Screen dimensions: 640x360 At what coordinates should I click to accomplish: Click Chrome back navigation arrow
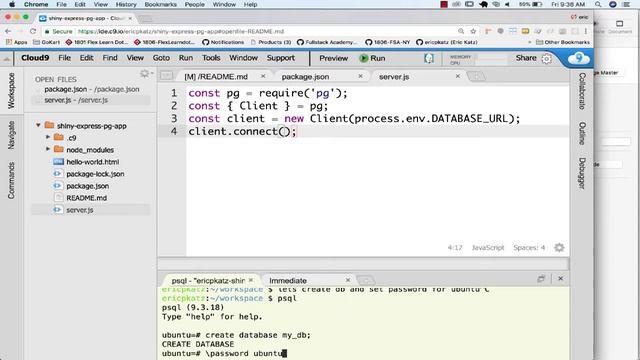pos(8,31)
